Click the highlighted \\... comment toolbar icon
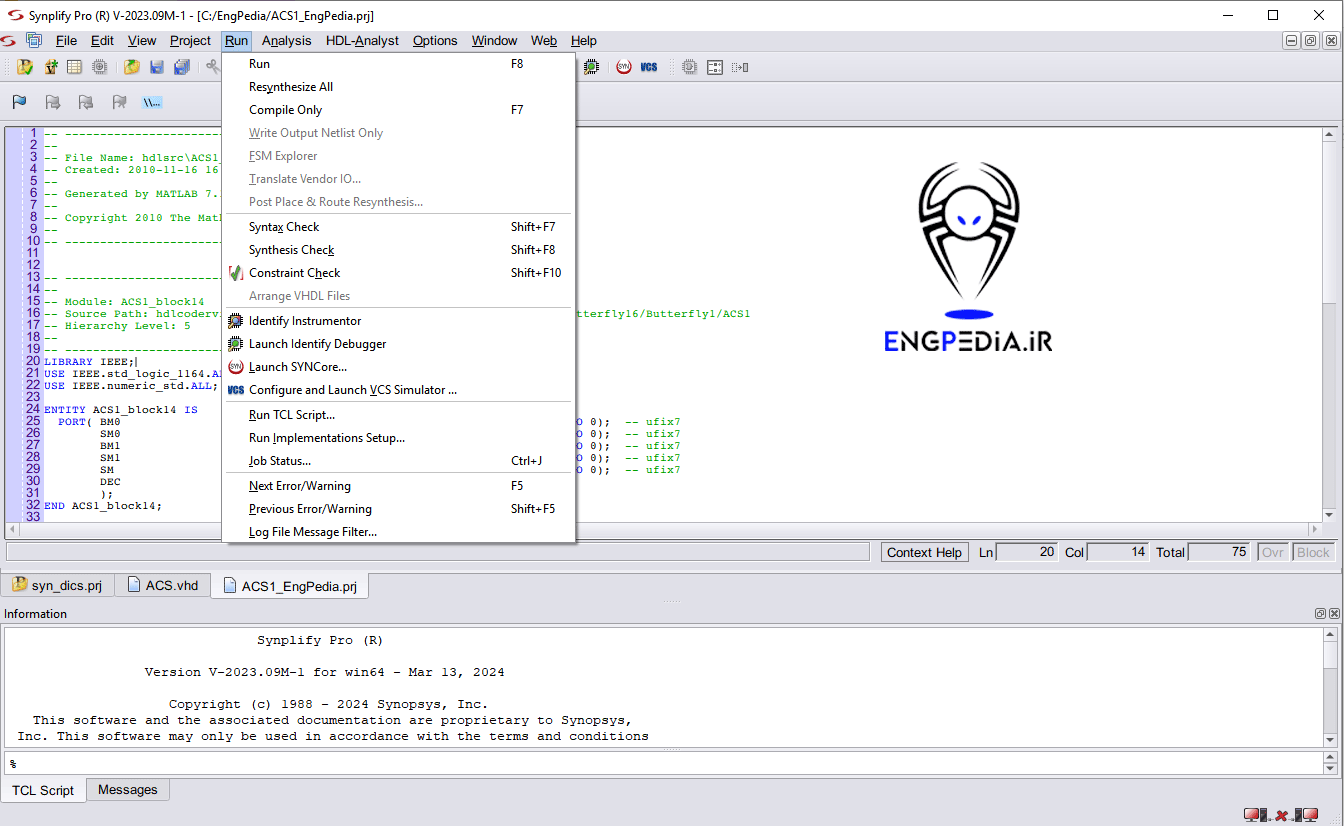 coord(152,102)
